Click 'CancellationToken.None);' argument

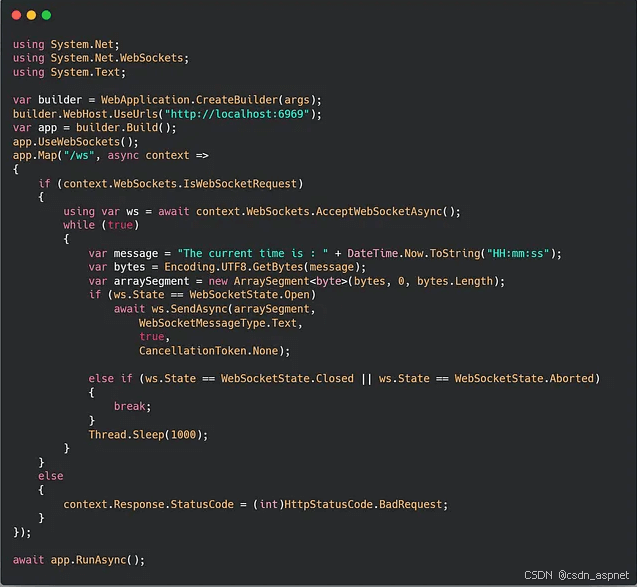coord(214,351)
